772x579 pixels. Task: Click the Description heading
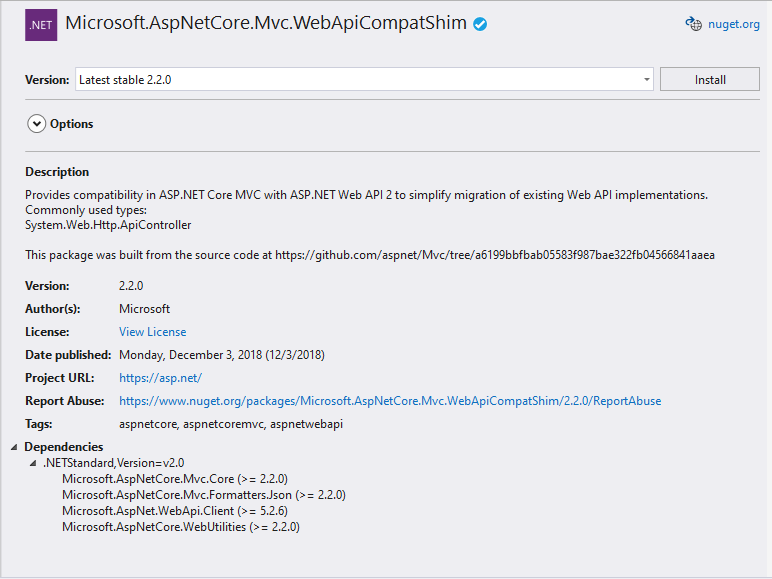coord(57,172)
